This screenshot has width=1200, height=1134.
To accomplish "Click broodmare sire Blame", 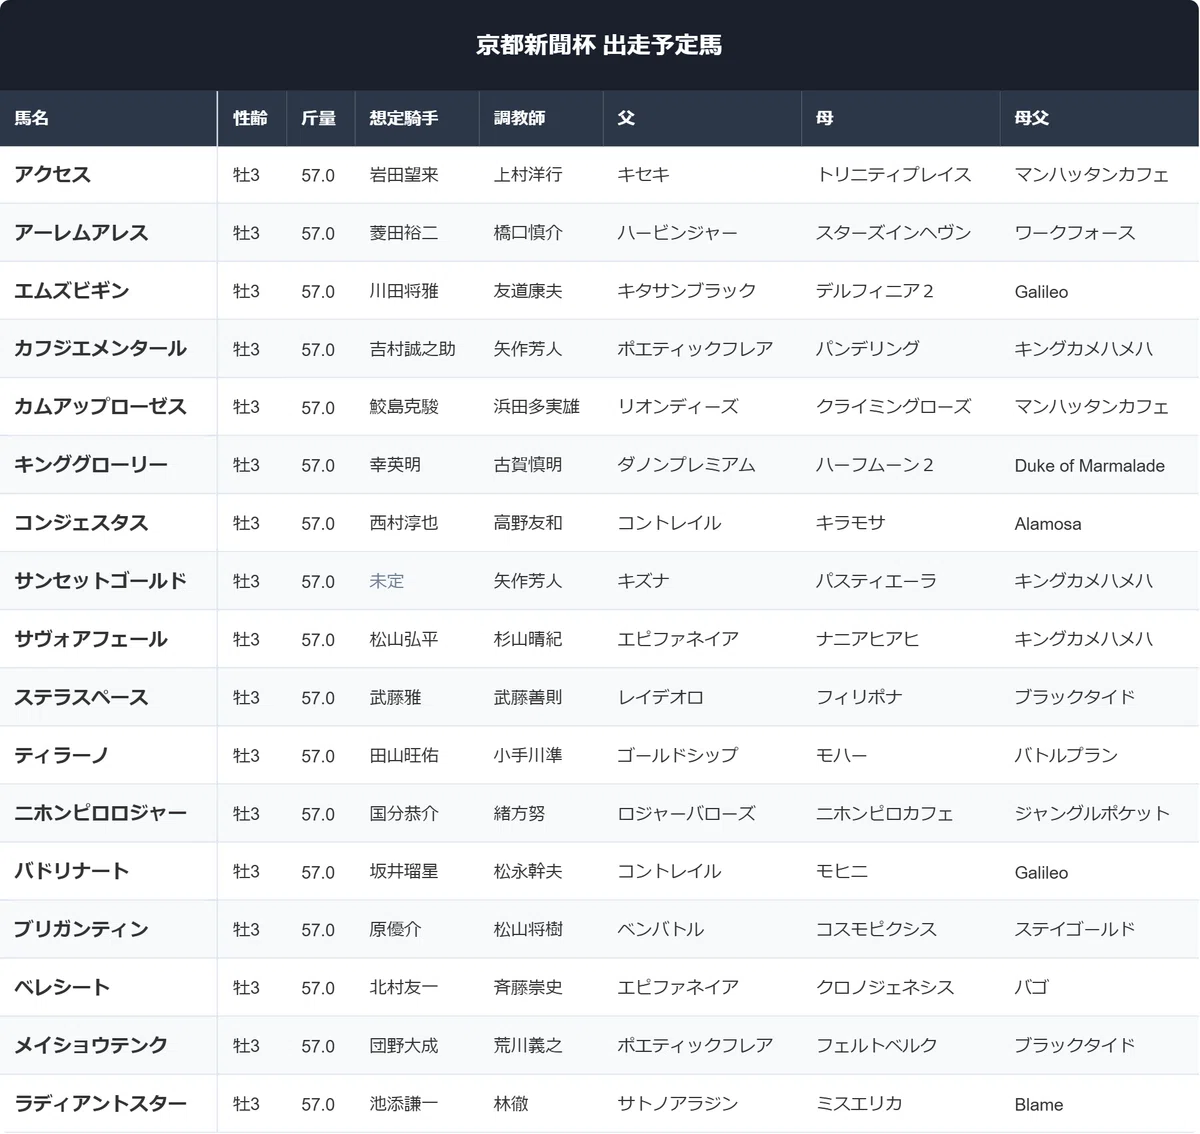I will click(x=1039, y=1104).
